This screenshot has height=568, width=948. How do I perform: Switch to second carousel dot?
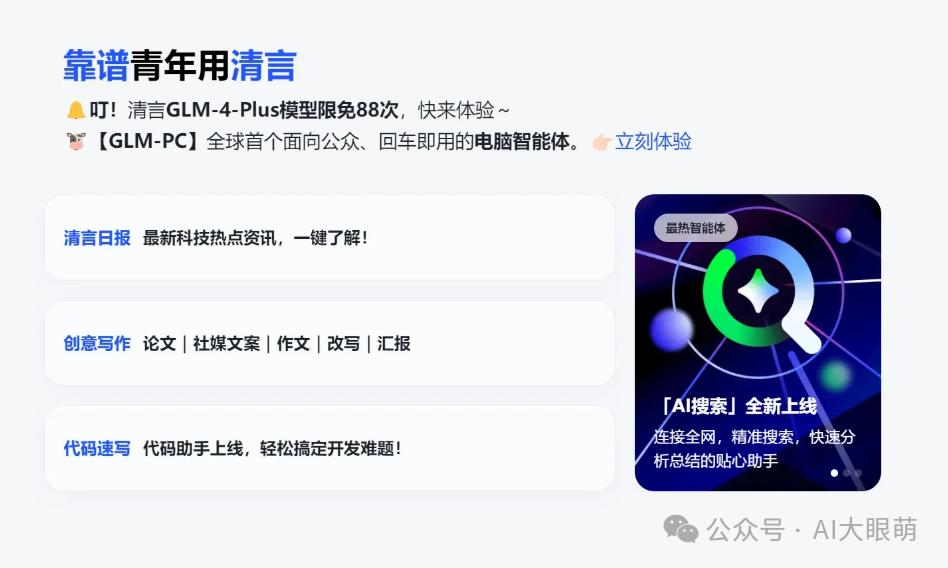pyautogui.click(x=846, y=473)
